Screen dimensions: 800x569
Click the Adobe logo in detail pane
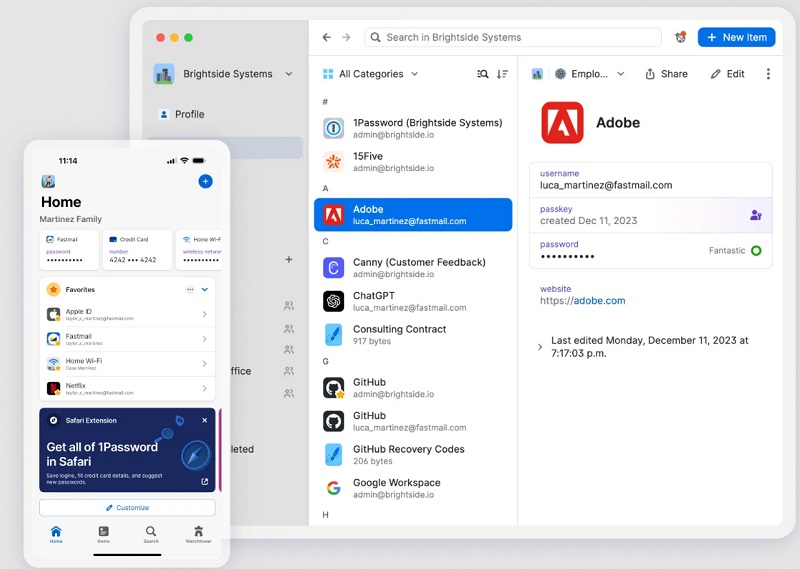tap(562, 122)
